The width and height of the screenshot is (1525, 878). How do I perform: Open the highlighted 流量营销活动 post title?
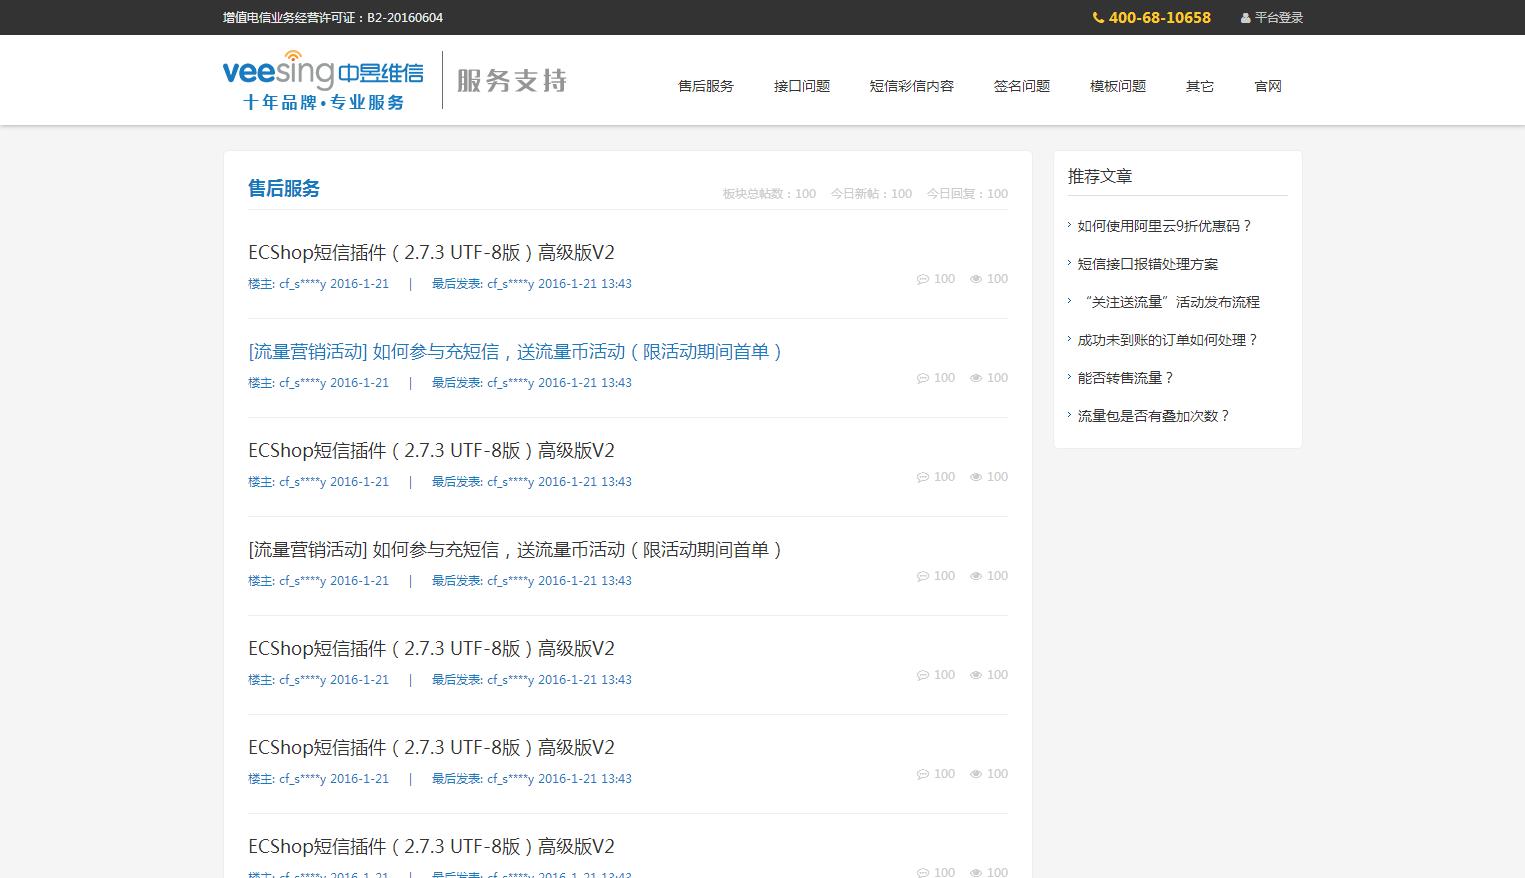[515, 352]
